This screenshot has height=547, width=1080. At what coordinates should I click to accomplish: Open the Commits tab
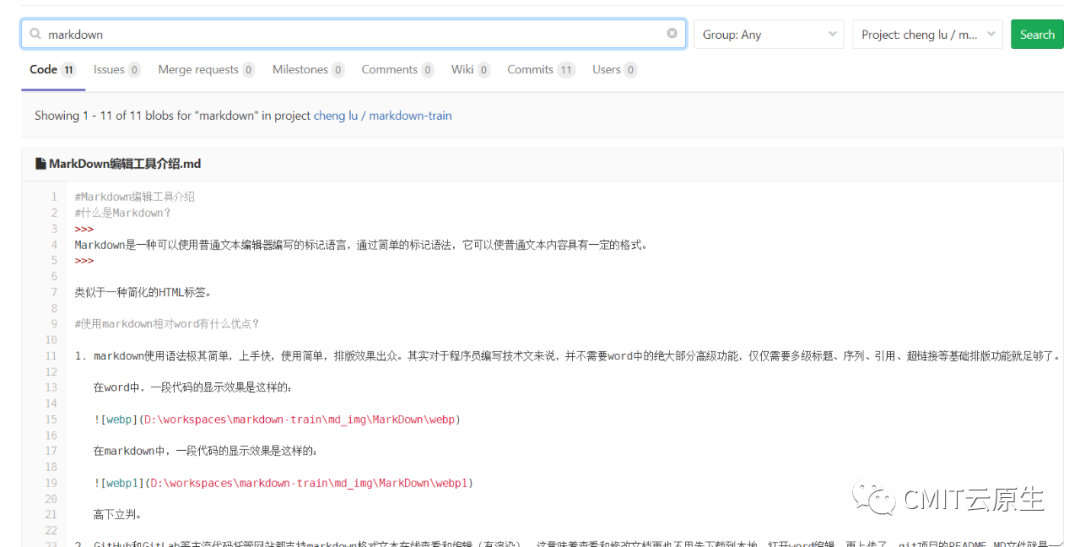(541, 70)
